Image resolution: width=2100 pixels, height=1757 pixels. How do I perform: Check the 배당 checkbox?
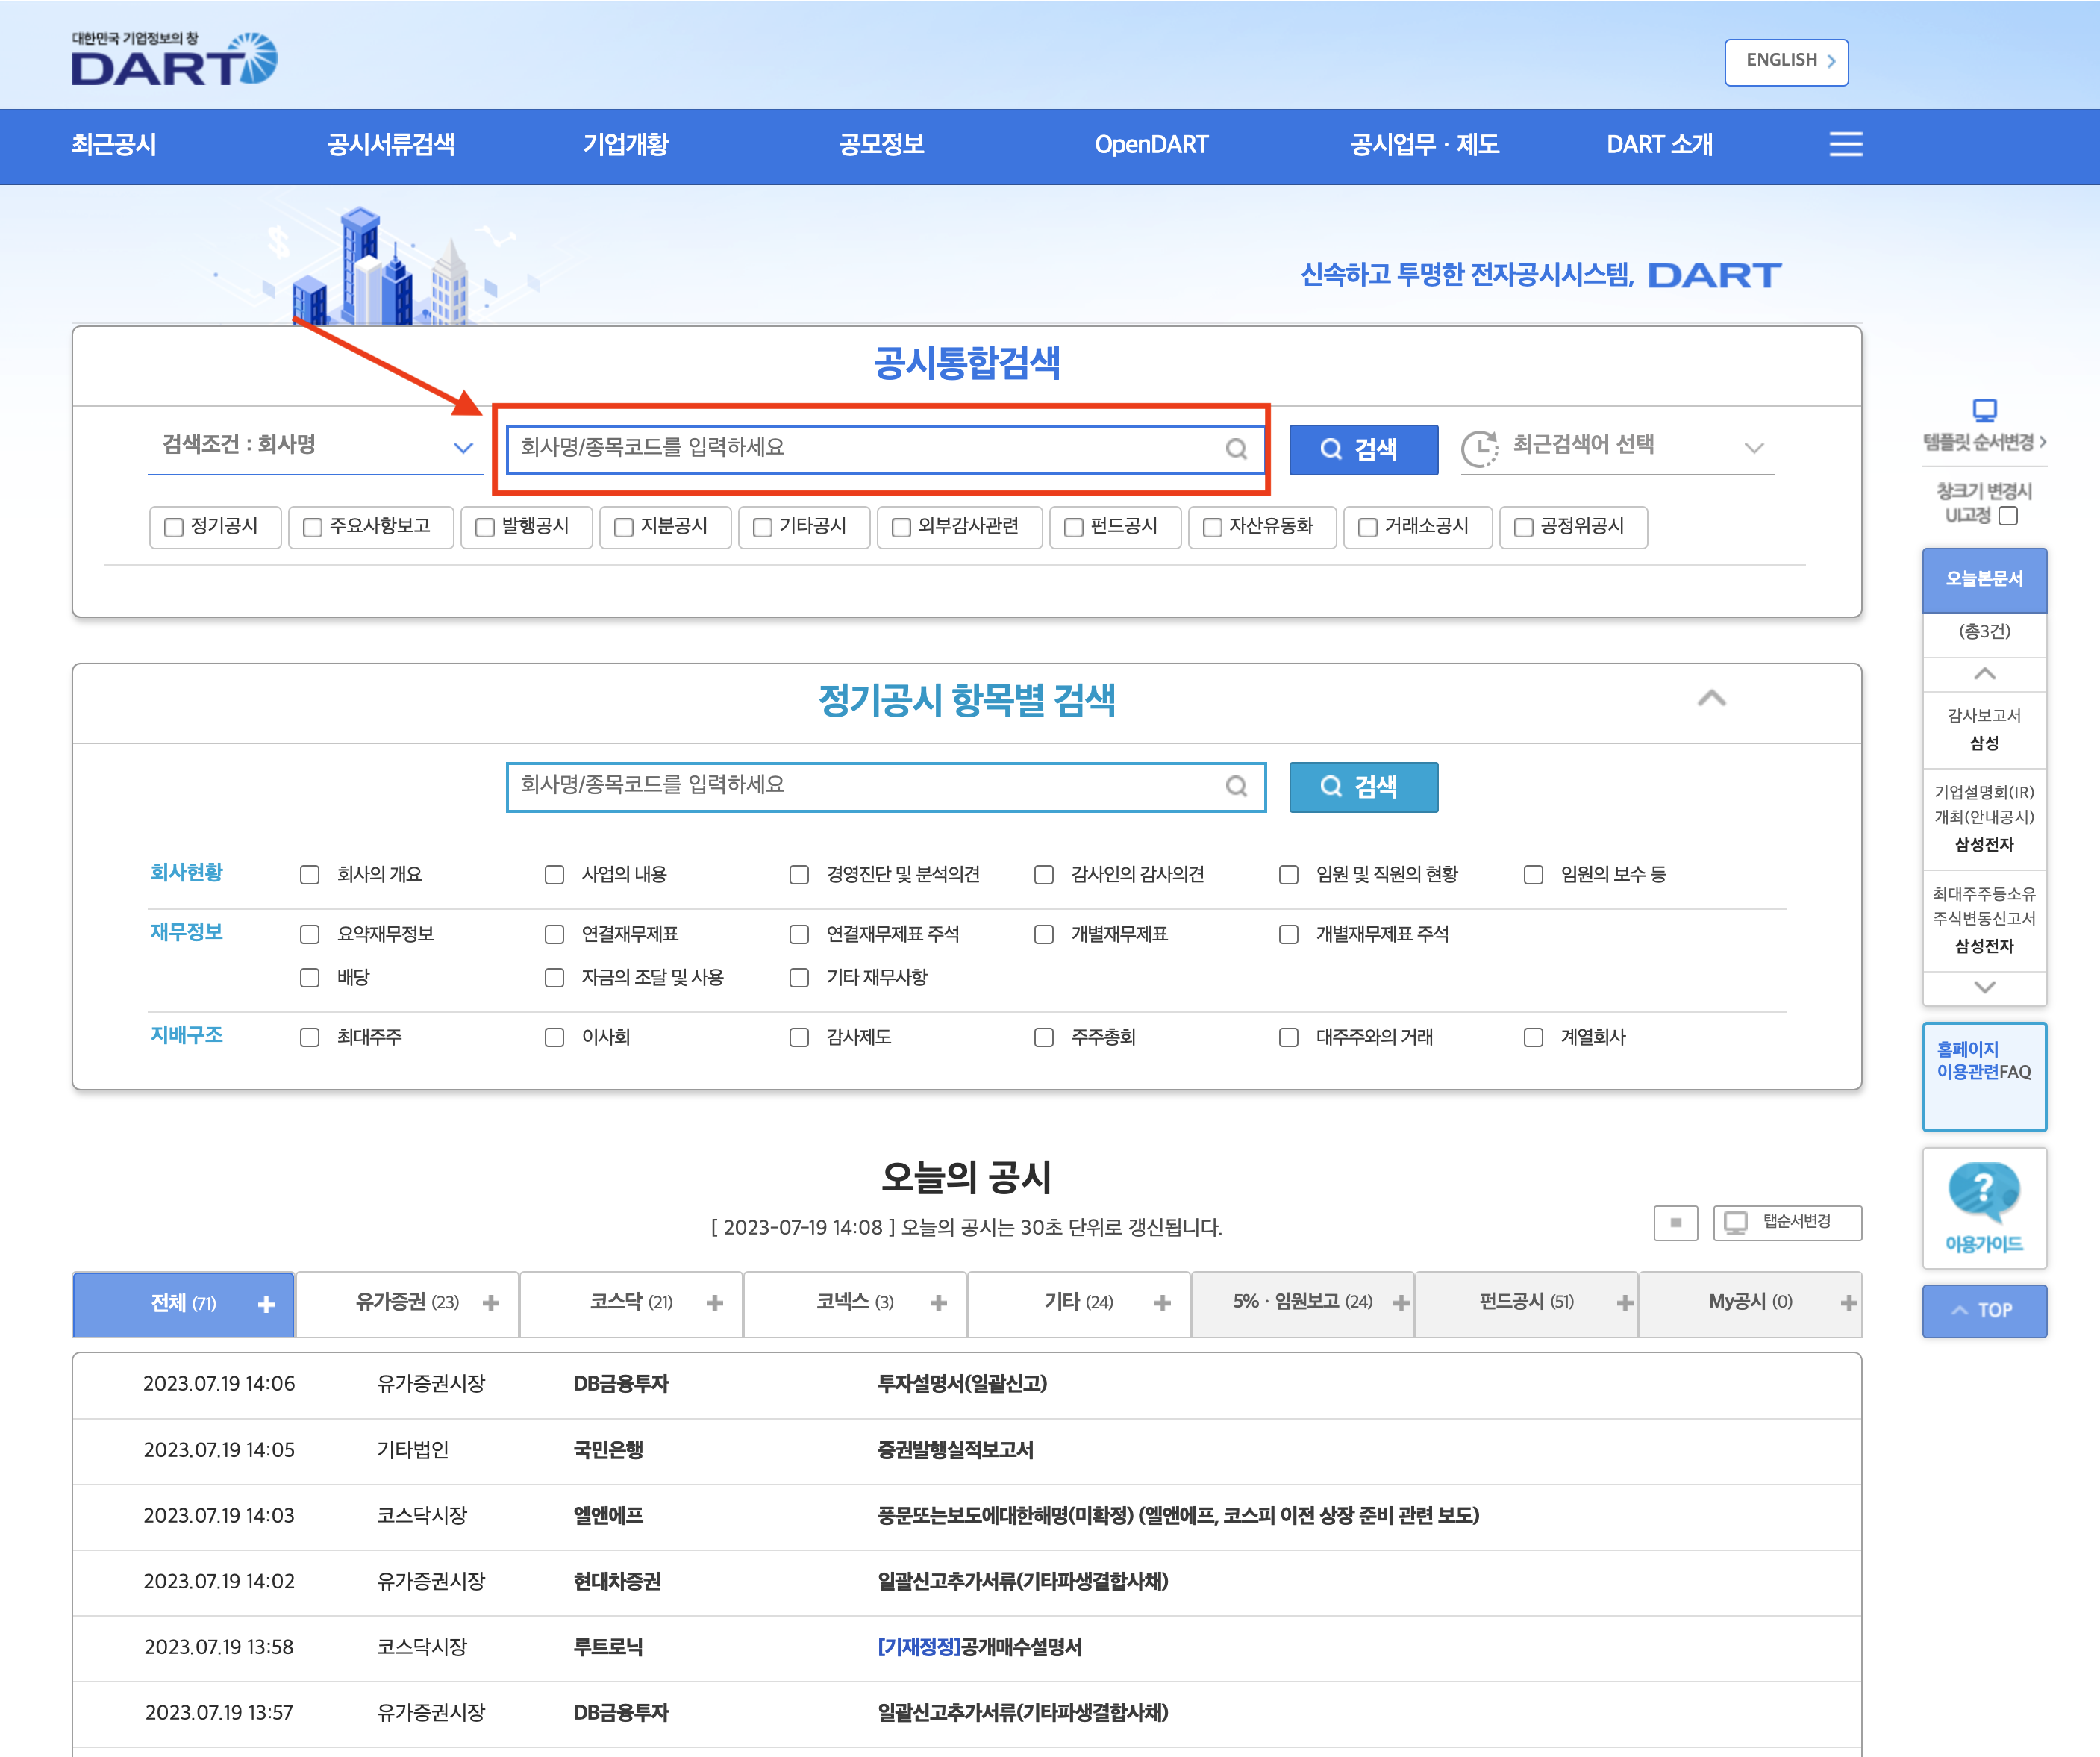coord(310,977)
